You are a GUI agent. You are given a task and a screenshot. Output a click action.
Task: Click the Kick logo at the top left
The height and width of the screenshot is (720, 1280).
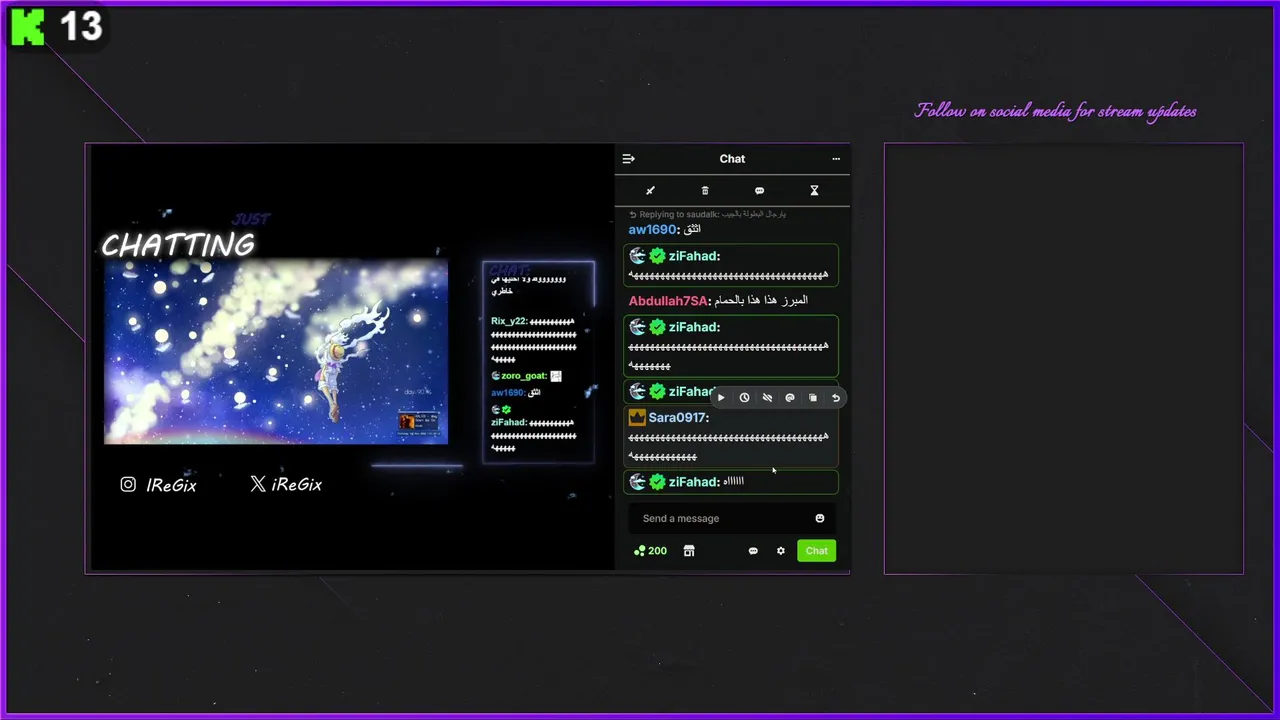pyautogui.click(x=28, y=28)
